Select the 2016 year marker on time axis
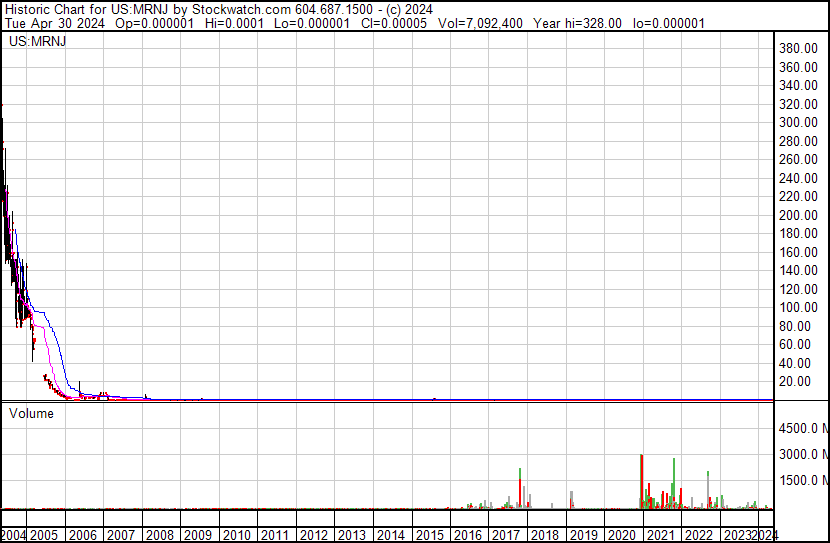Image resolution: width=830 pixels, height=543 pixels. (x=468, y=534)
